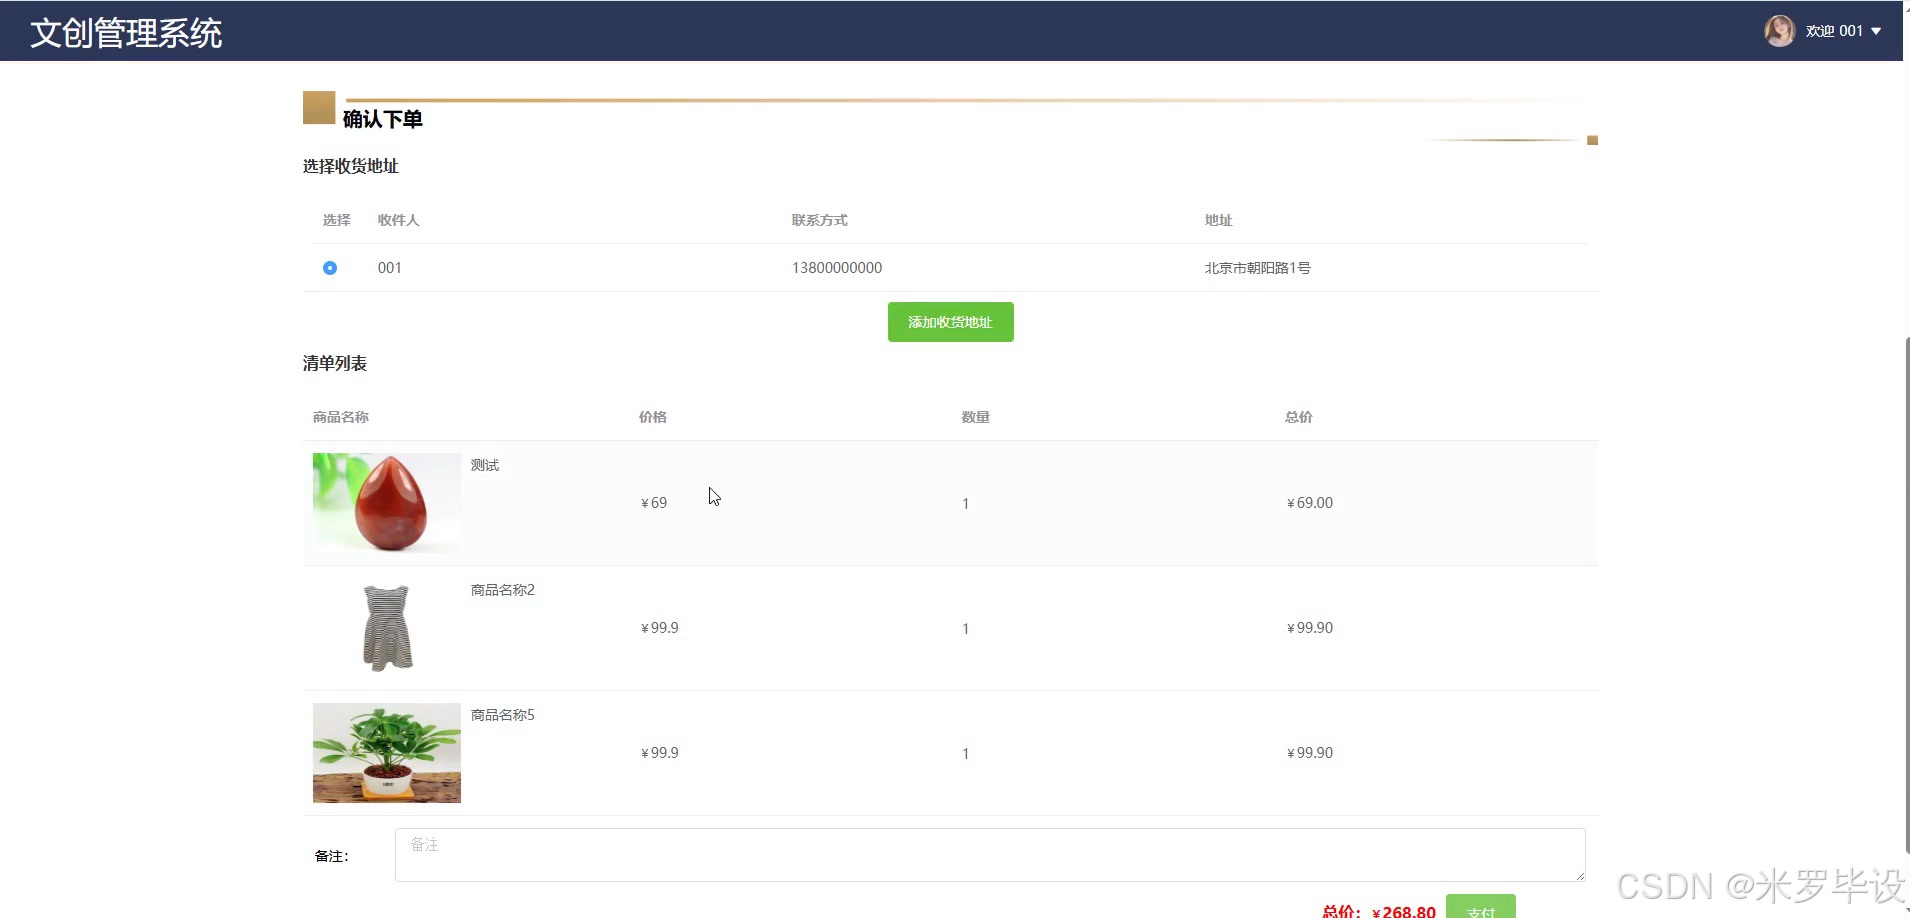Click the 添加收货地址 button
The height and width of the screenshot is (918, 1910).
pos(950,322)
